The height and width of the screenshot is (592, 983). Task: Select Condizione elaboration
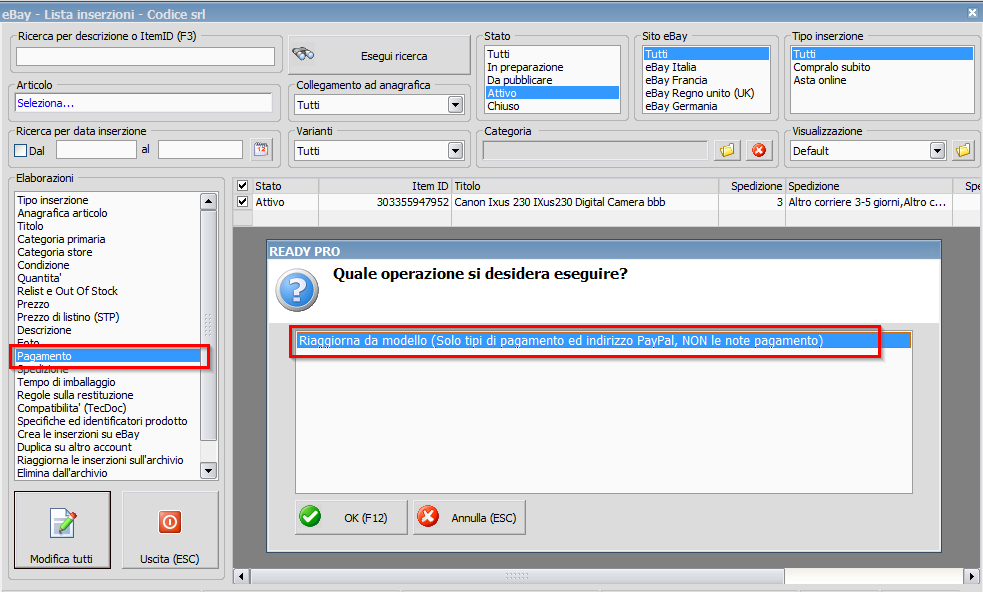click(x=107, y=265)
